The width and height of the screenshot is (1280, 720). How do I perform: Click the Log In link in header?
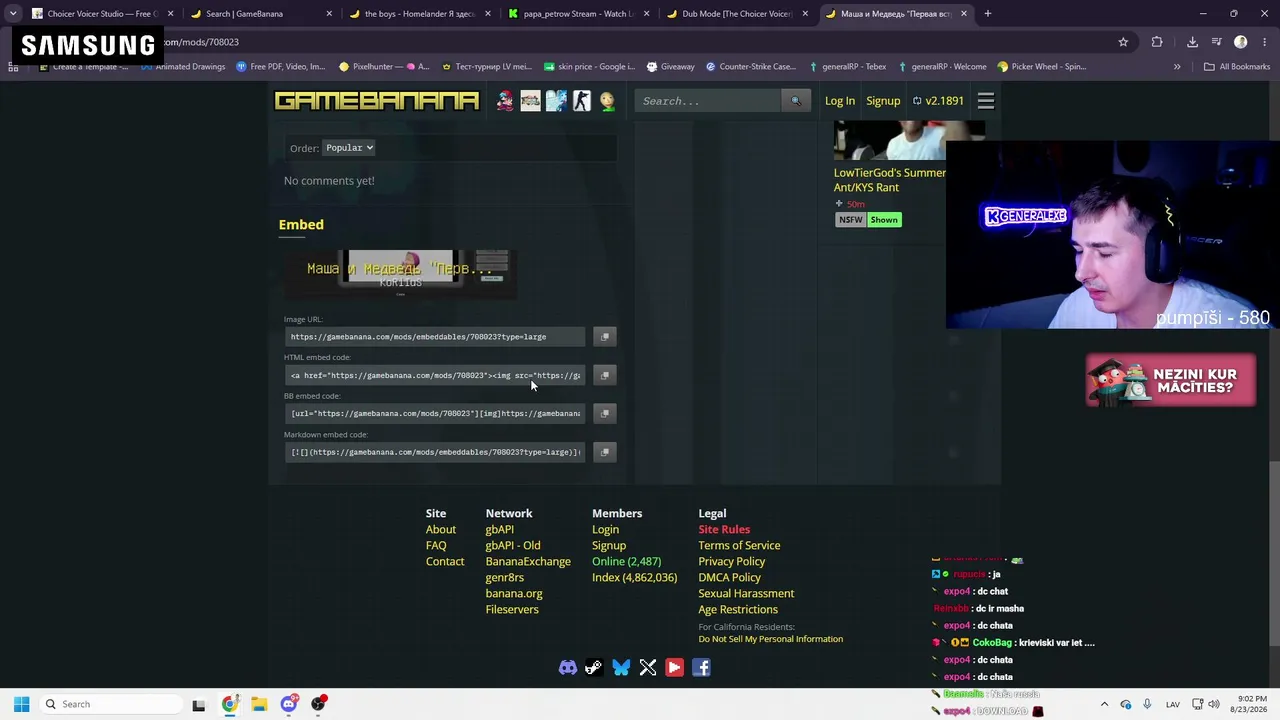(840, 101)
